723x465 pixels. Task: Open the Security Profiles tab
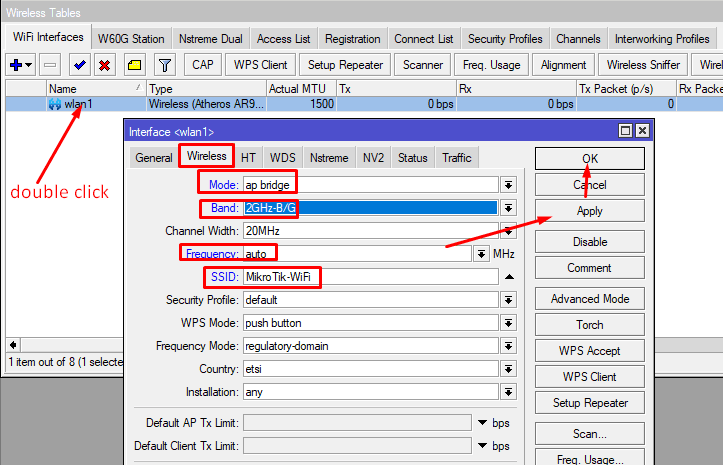[505, 39]
